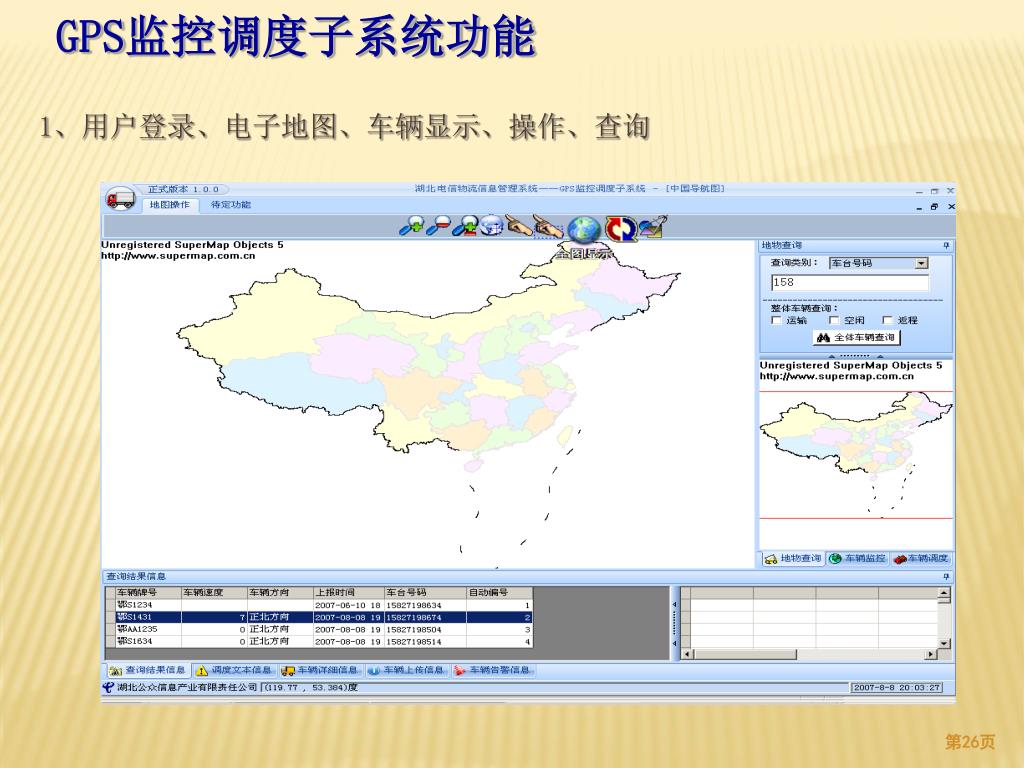Switch to the 调度文本信息 bottom tab
Screen dimensions: 1024x768
coord(234,670)
